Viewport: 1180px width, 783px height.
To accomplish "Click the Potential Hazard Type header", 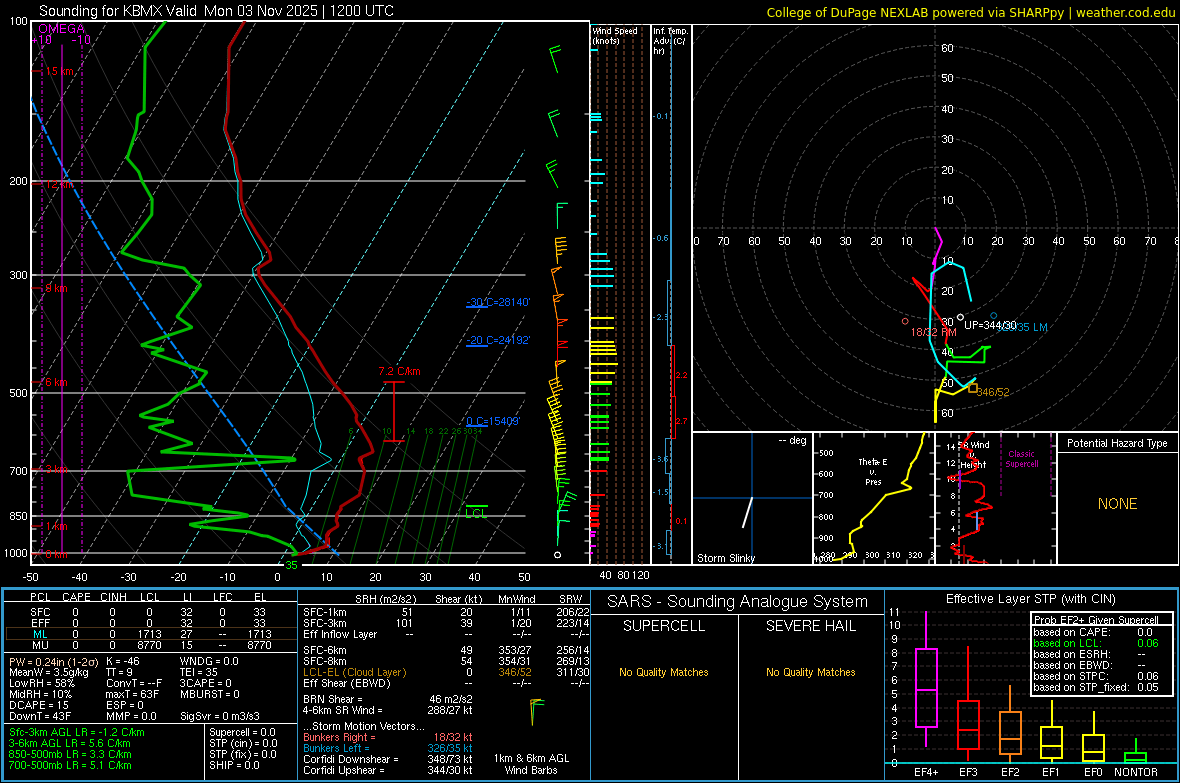I will click(1117, 443).
